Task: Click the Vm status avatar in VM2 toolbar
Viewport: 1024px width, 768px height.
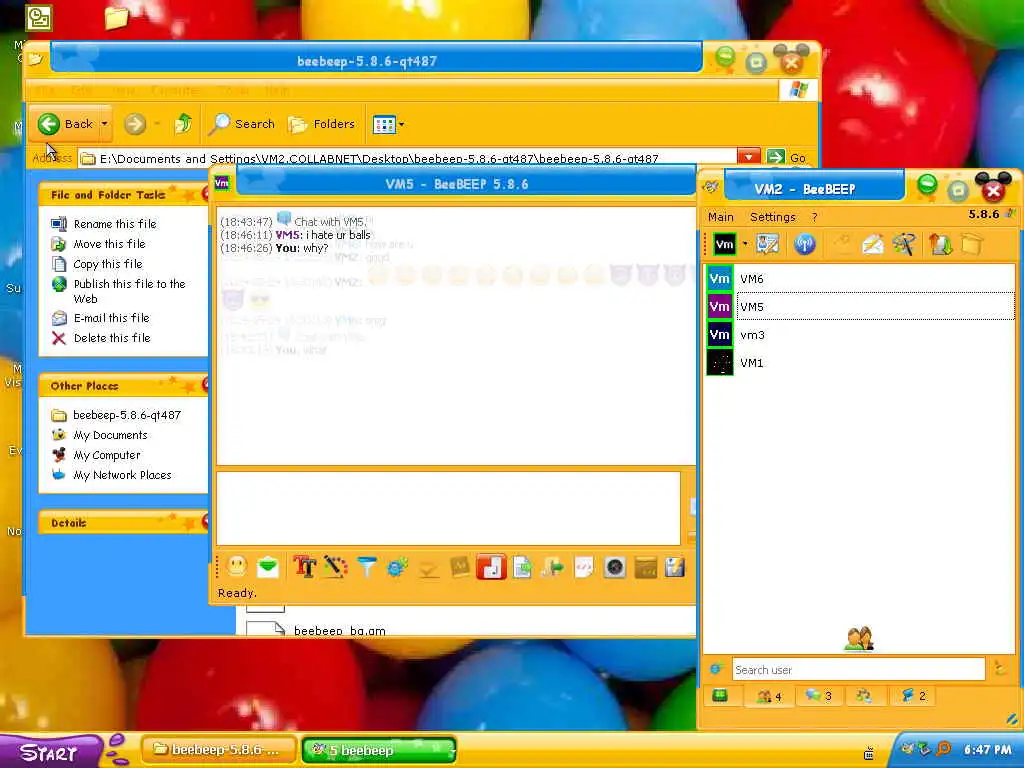Action: click(724, 244)
